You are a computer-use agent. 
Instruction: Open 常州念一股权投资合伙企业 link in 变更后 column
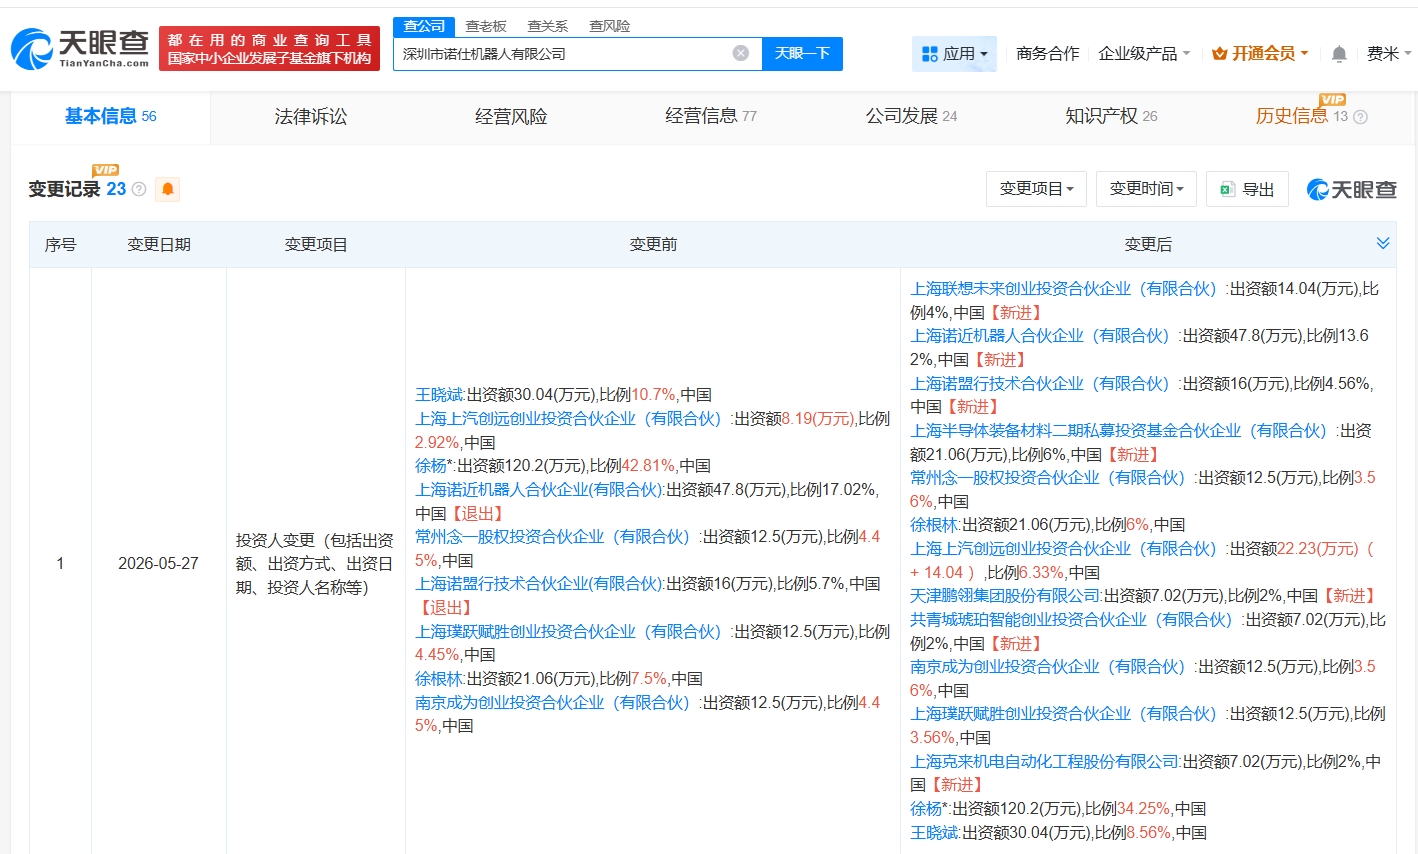[x=1048, y=478]
